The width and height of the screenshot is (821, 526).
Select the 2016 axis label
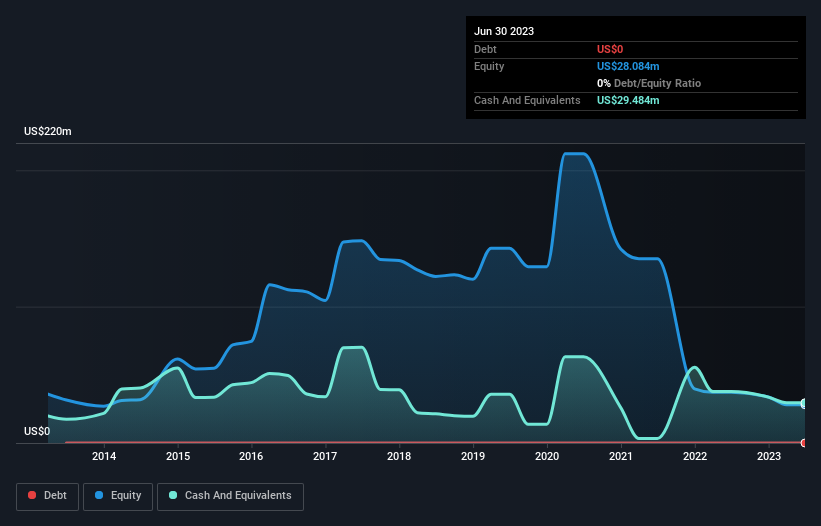coord(251,456)
